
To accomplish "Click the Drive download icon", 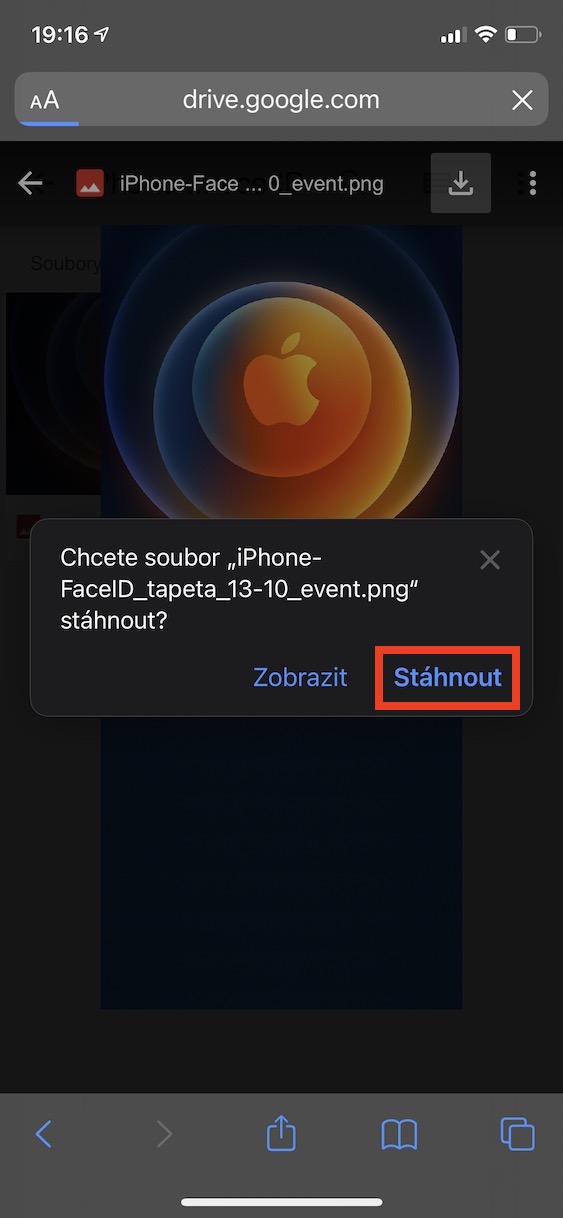I will pyautogui.click(x=461, y=183).
